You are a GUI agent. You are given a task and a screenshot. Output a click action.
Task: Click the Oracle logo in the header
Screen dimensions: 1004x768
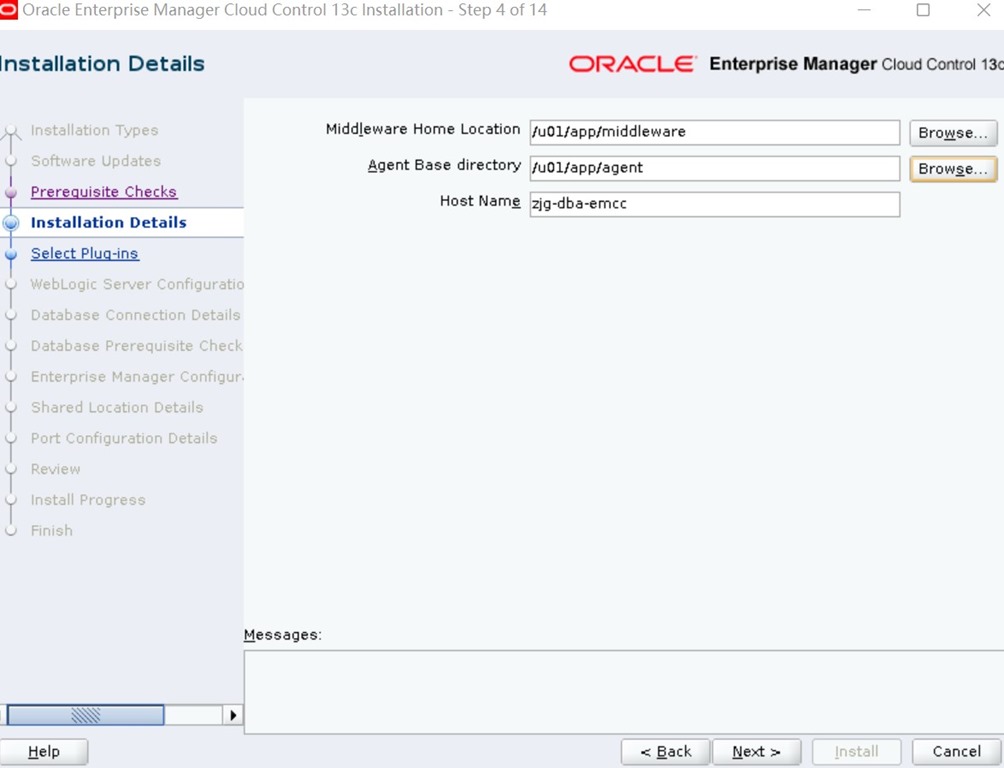coord(631,64)
